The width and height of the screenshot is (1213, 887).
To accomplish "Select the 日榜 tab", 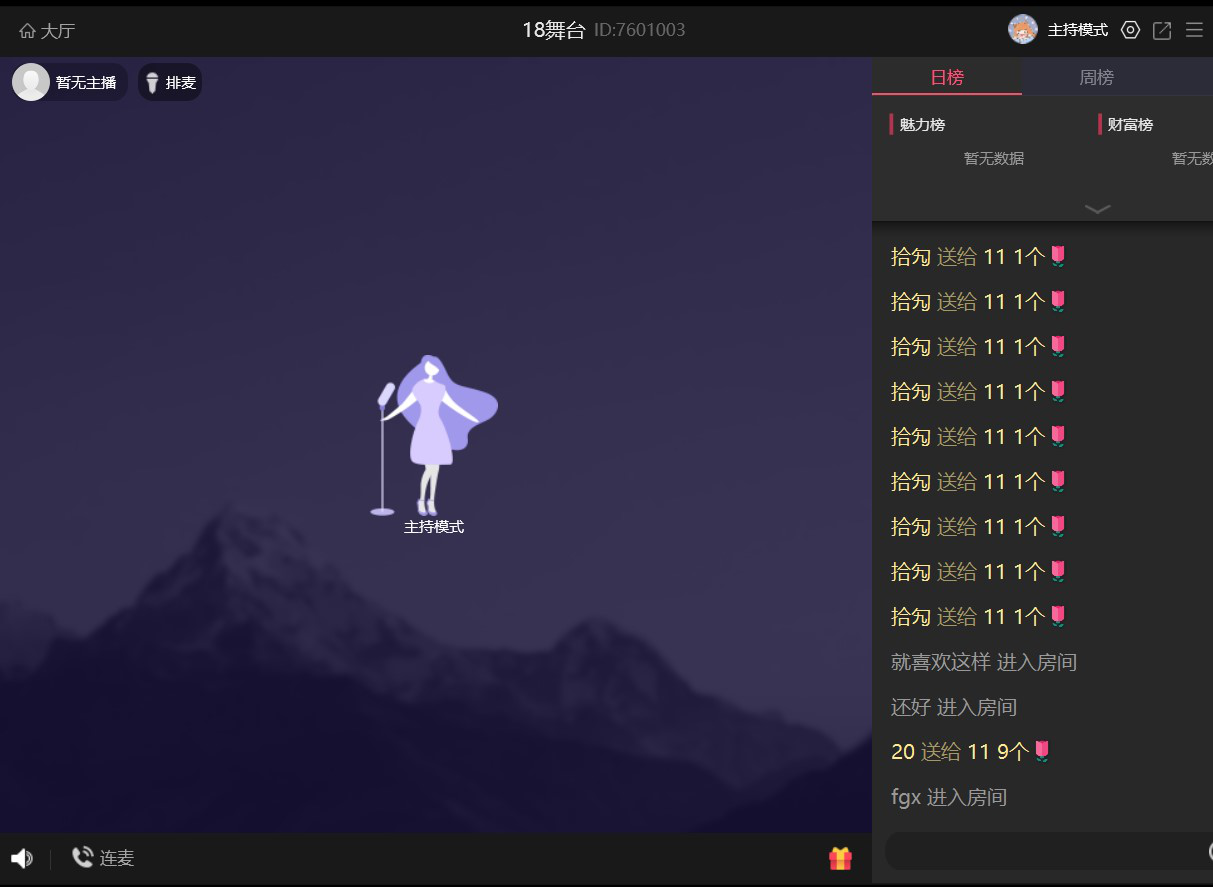I will [x=946, y=77].
